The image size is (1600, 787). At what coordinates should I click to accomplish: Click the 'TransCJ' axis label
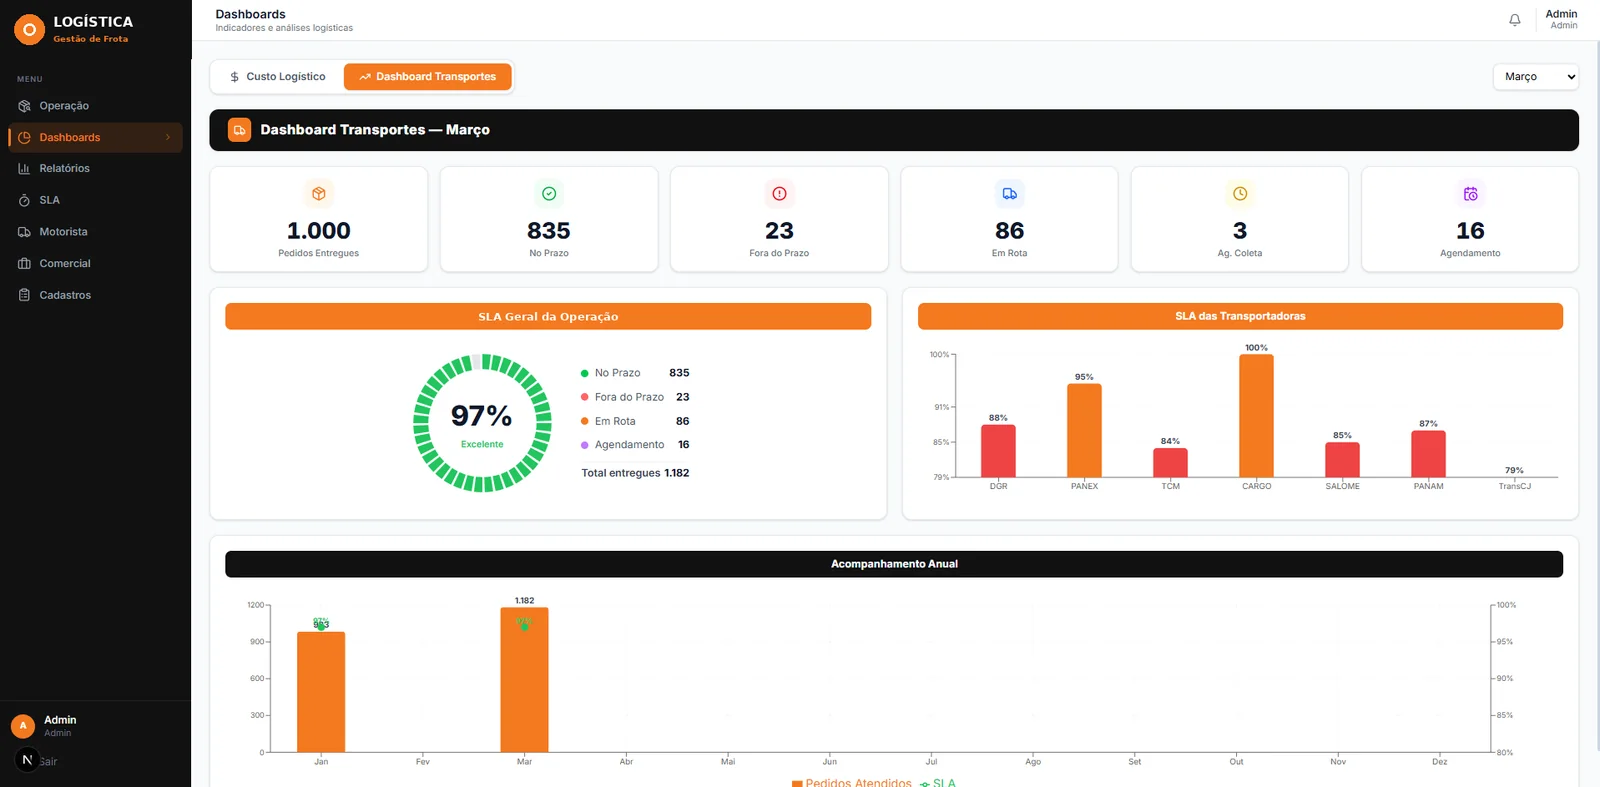pos(1514,486)
